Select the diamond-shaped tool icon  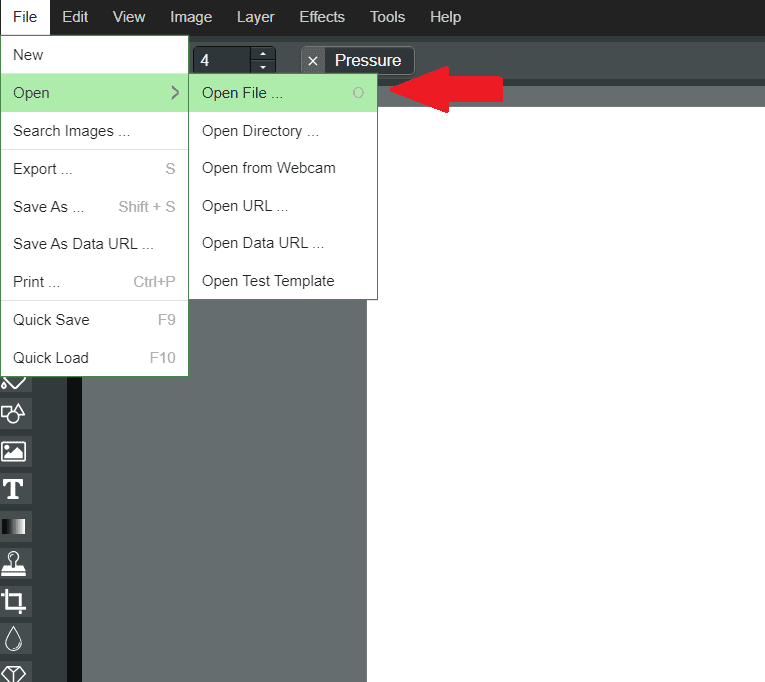15,672
